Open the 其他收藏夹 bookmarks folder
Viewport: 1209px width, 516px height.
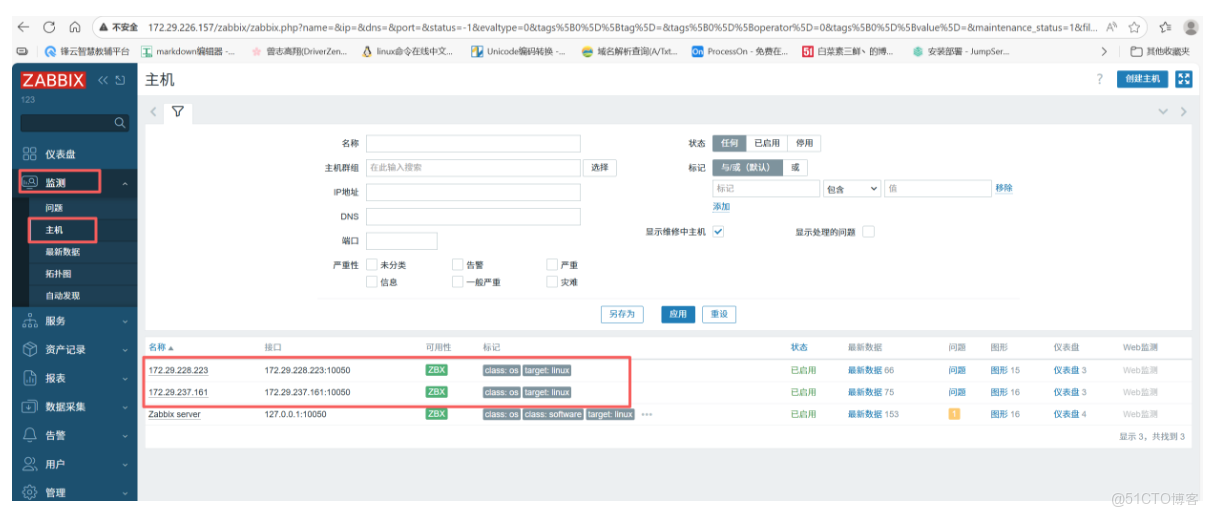point(1158,51)
